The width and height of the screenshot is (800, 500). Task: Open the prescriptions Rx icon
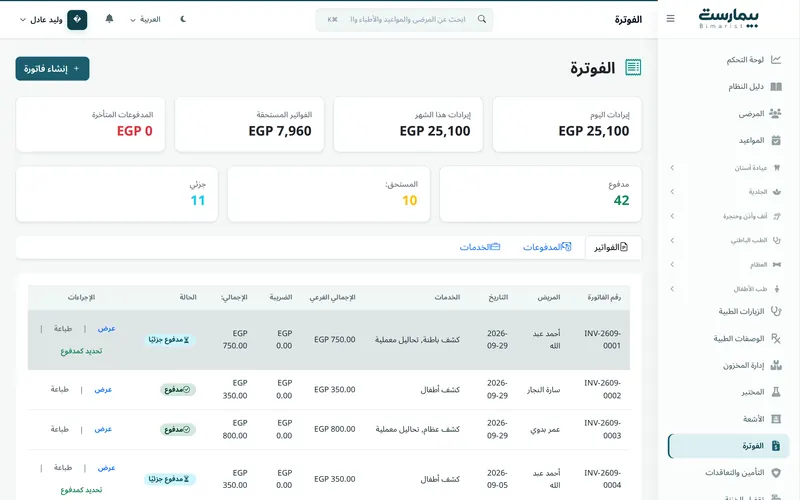click(x=776, y=338)
